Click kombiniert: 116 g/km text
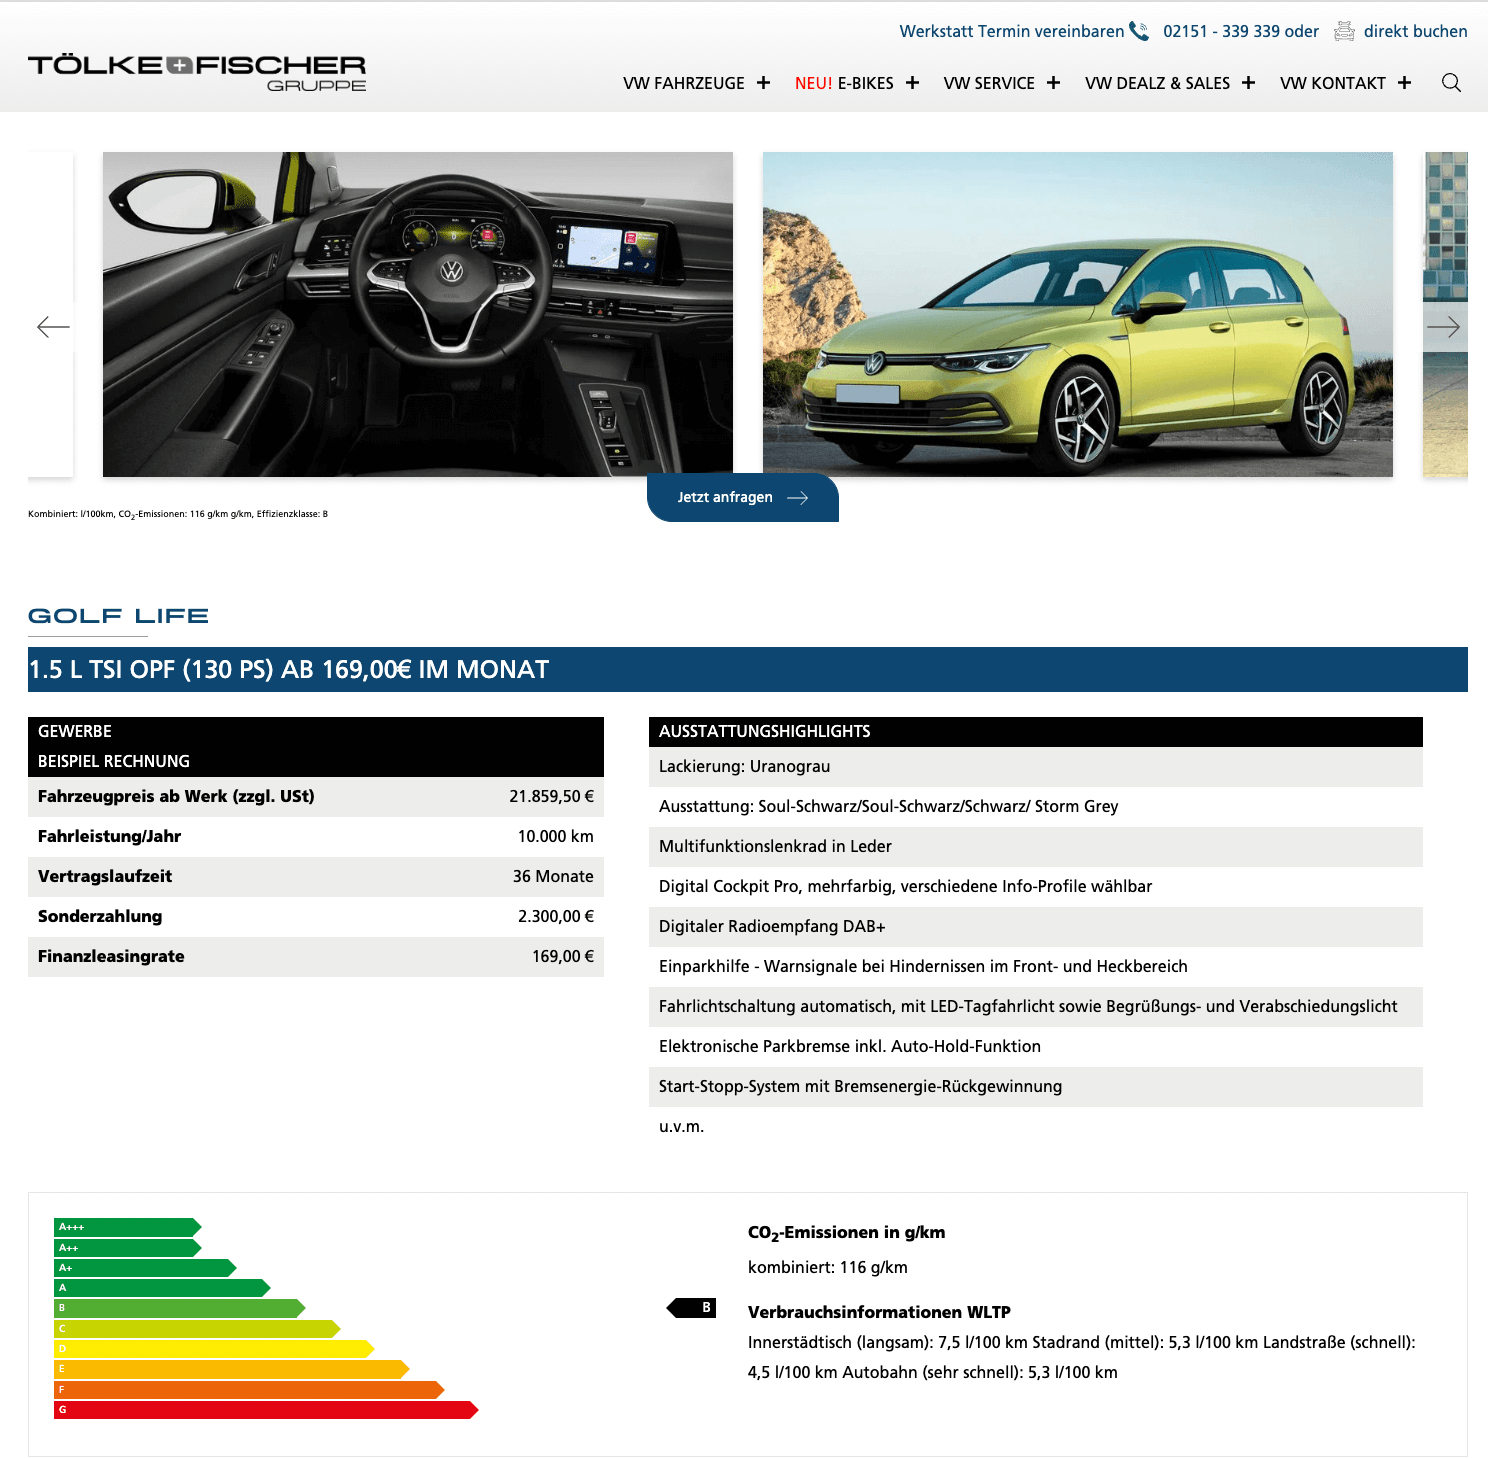 [828, 1267]
